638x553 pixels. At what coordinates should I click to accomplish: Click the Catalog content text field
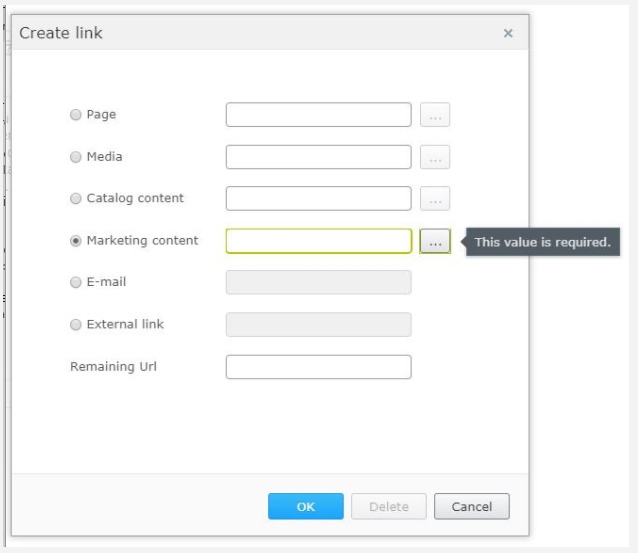[318, 199]
